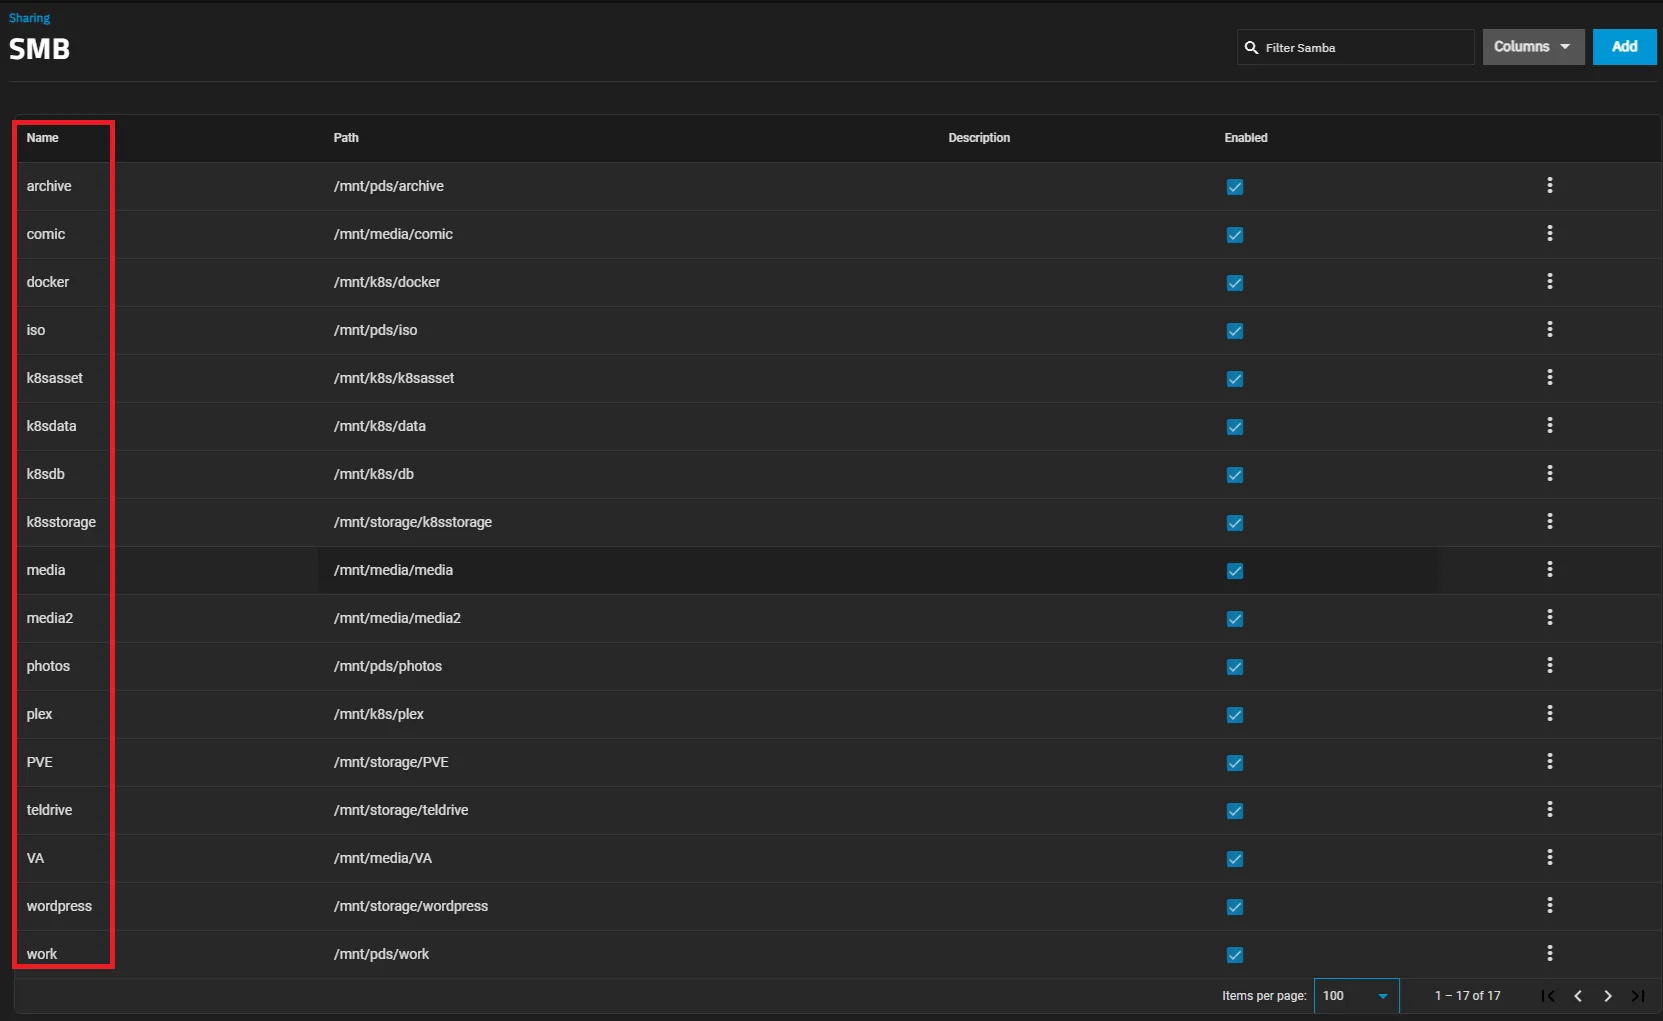Open the Columns dropdown
This screenshot has height=1021, width=1663.
click(1532, 46)
